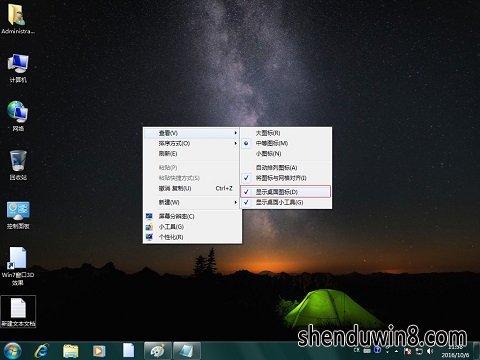Open 小工具(G) gadgets menu entry
The width and height of the screenshot is (480, 360).
[192, 226]
